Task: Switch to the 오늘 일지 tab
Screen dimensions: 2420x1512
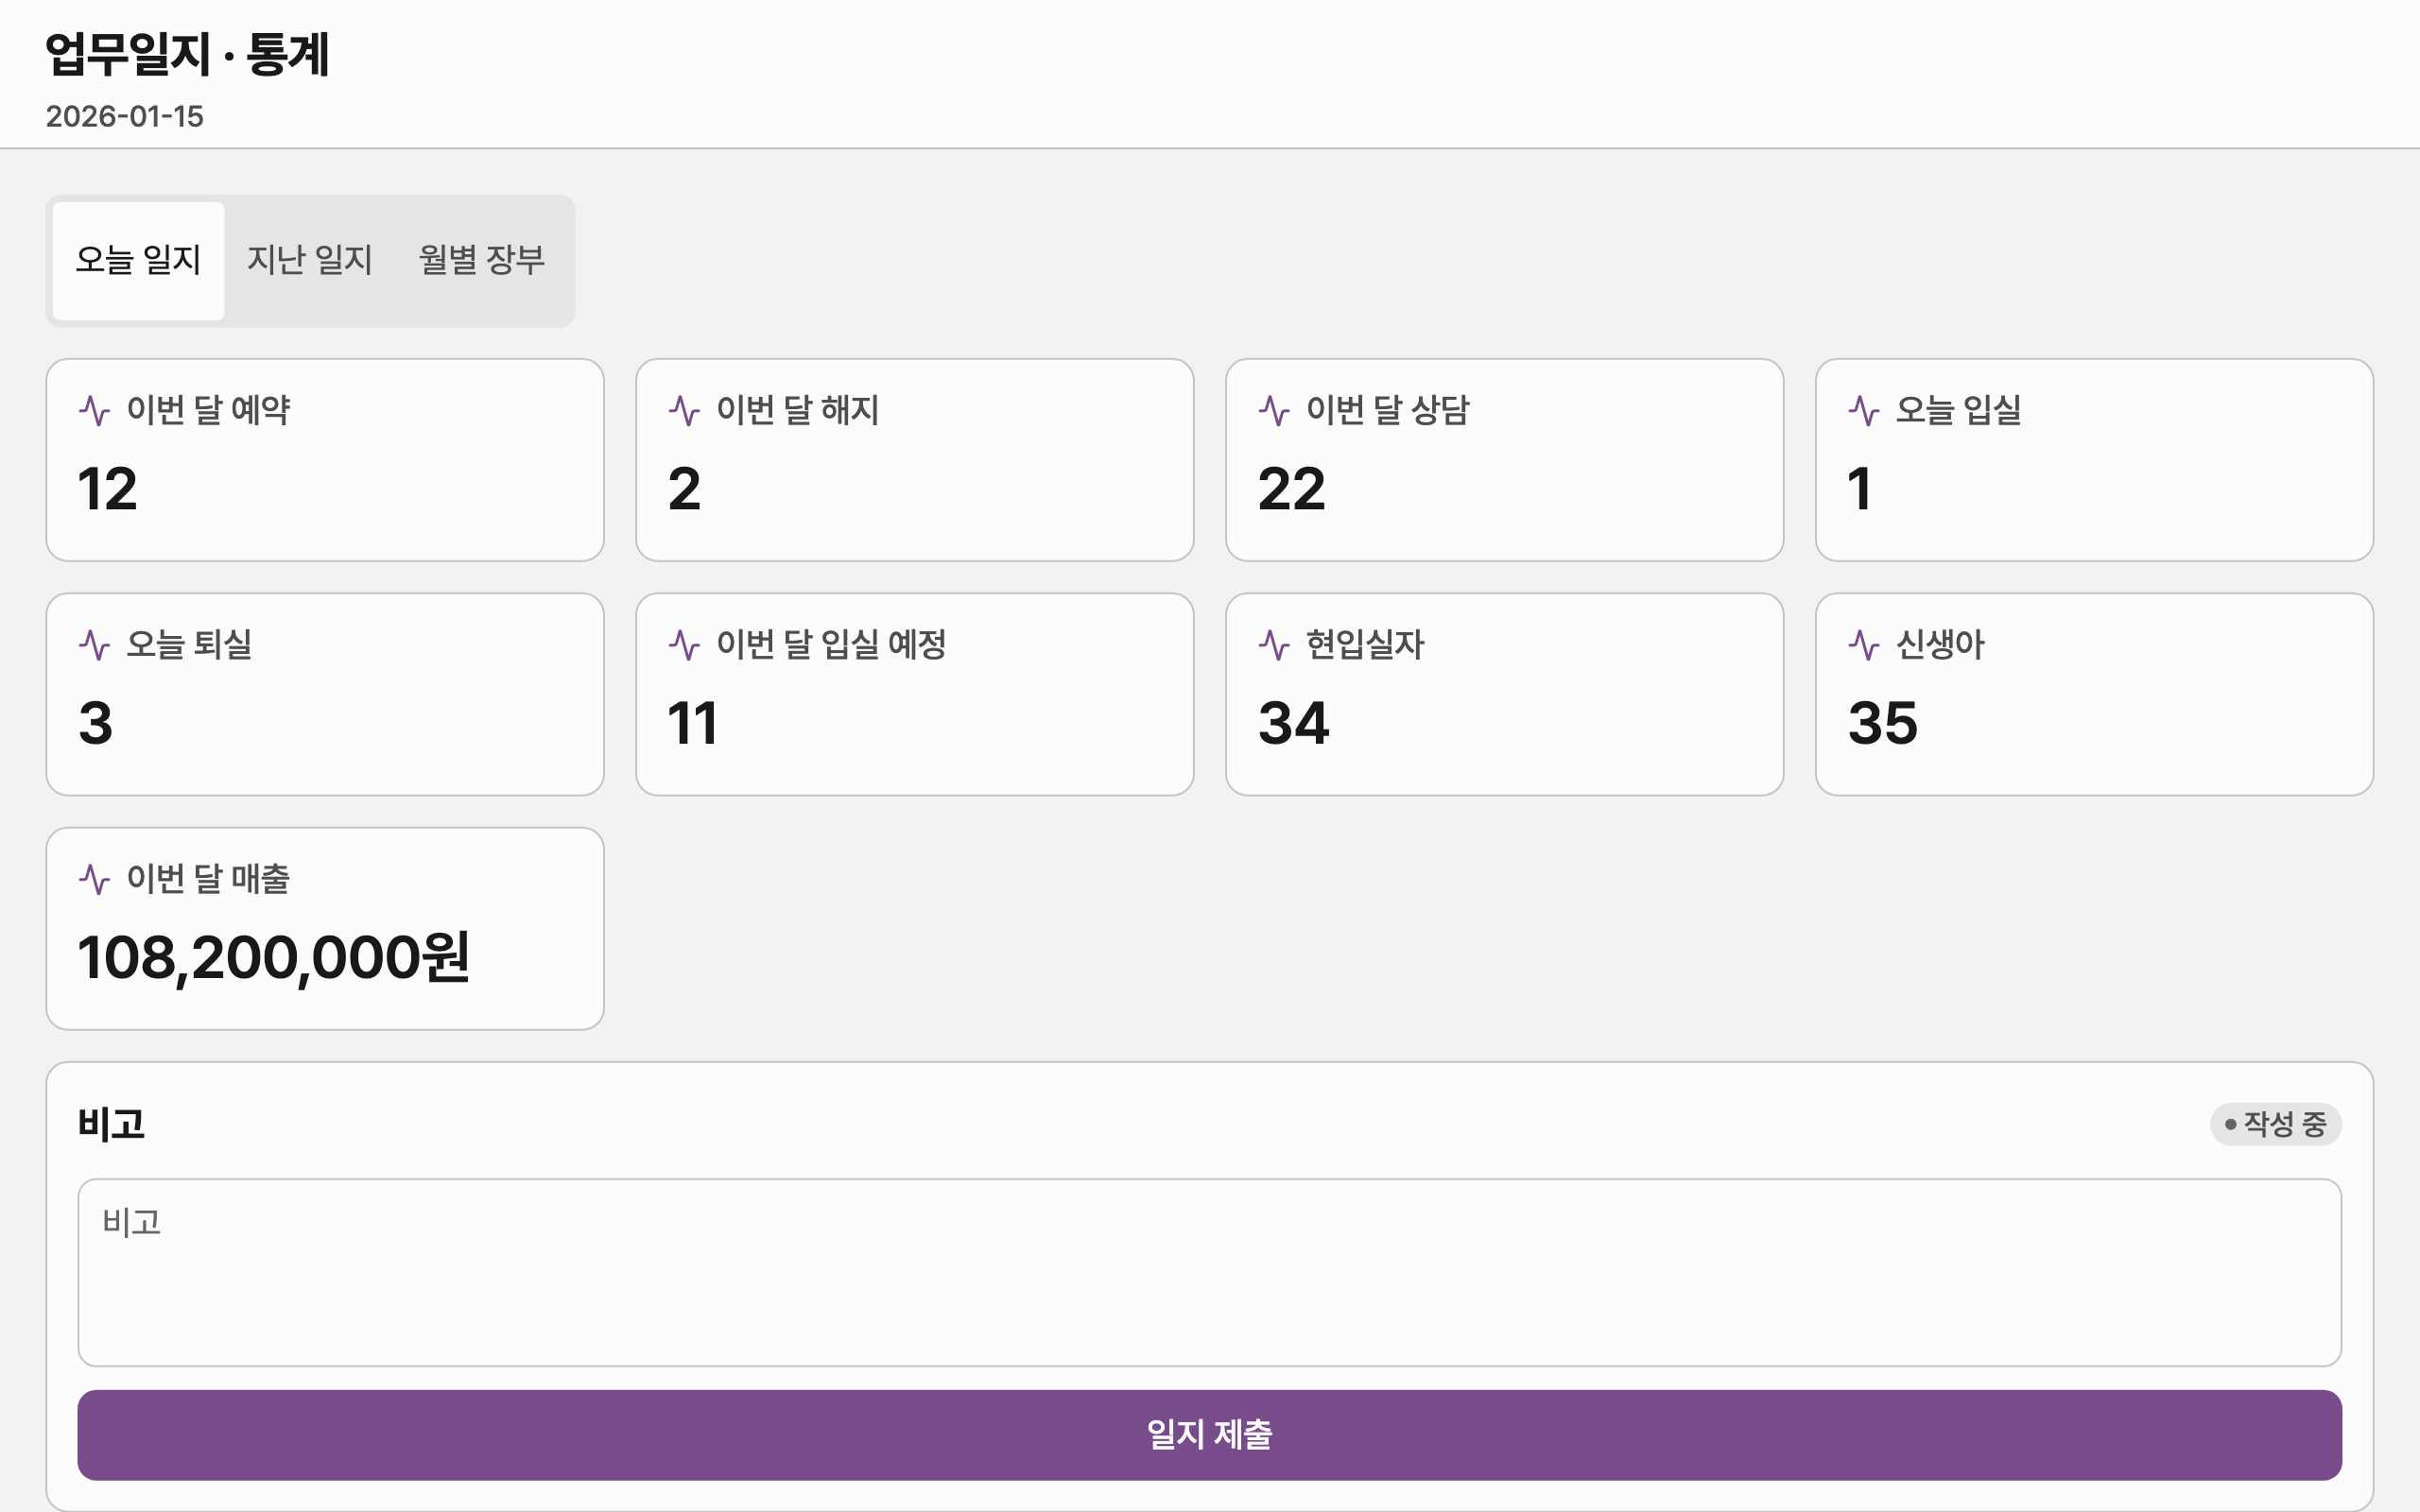Action: [138, 261]
